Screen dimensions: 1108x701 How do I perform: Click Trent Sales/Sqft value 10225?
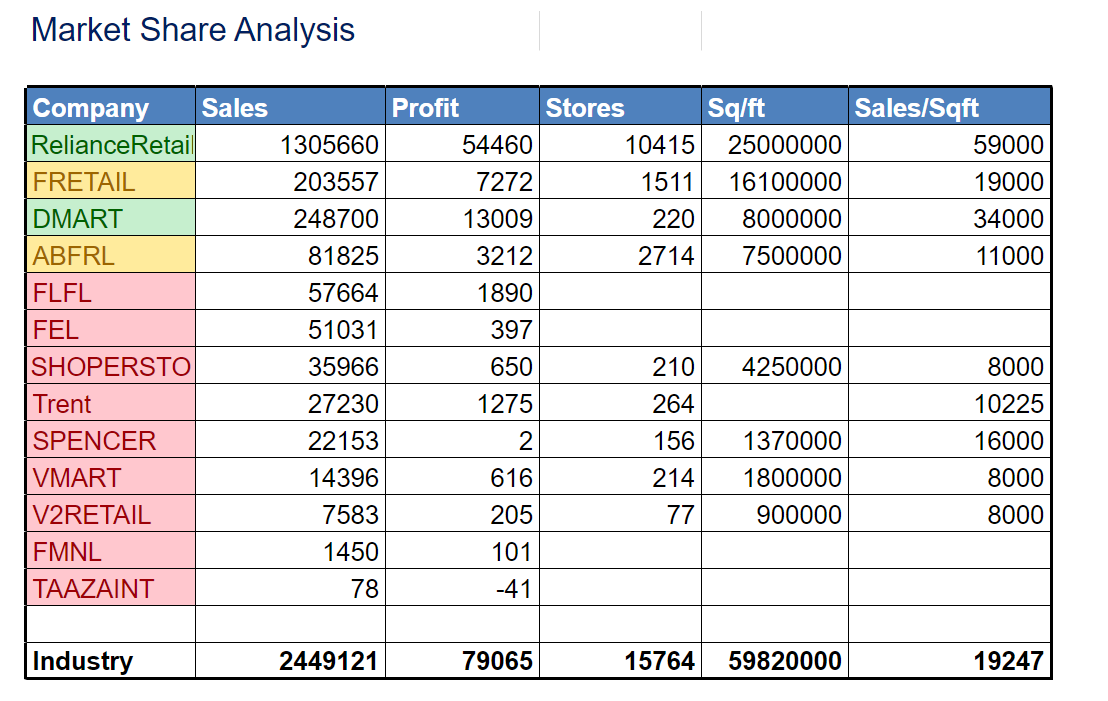click(x=1009, y=404)
